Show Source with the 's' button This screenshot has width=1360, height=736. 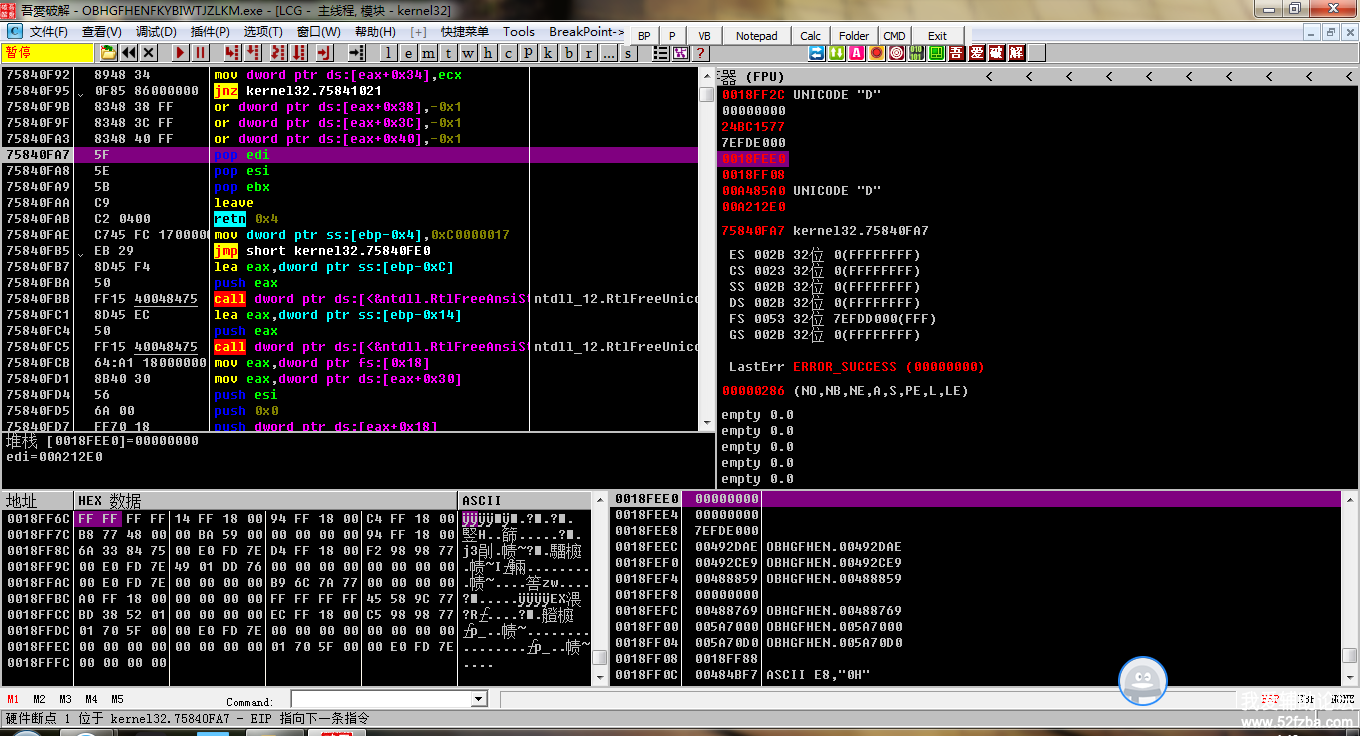628,53
